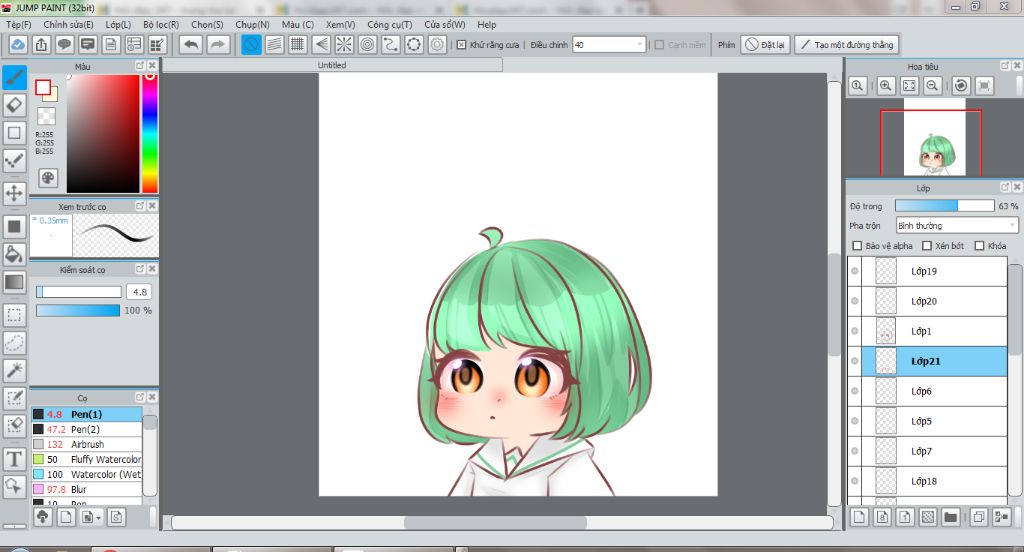Screen dimensions: 1024x552
Task: Toggle visibility of layer Lớp19
Action: coord(854,270)
